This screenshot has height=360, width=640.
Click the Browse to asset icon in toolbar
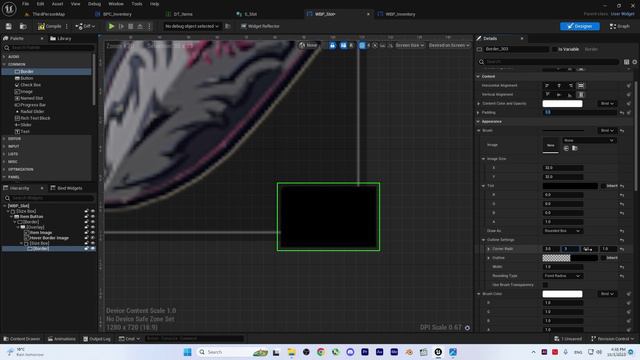point(23,26)
